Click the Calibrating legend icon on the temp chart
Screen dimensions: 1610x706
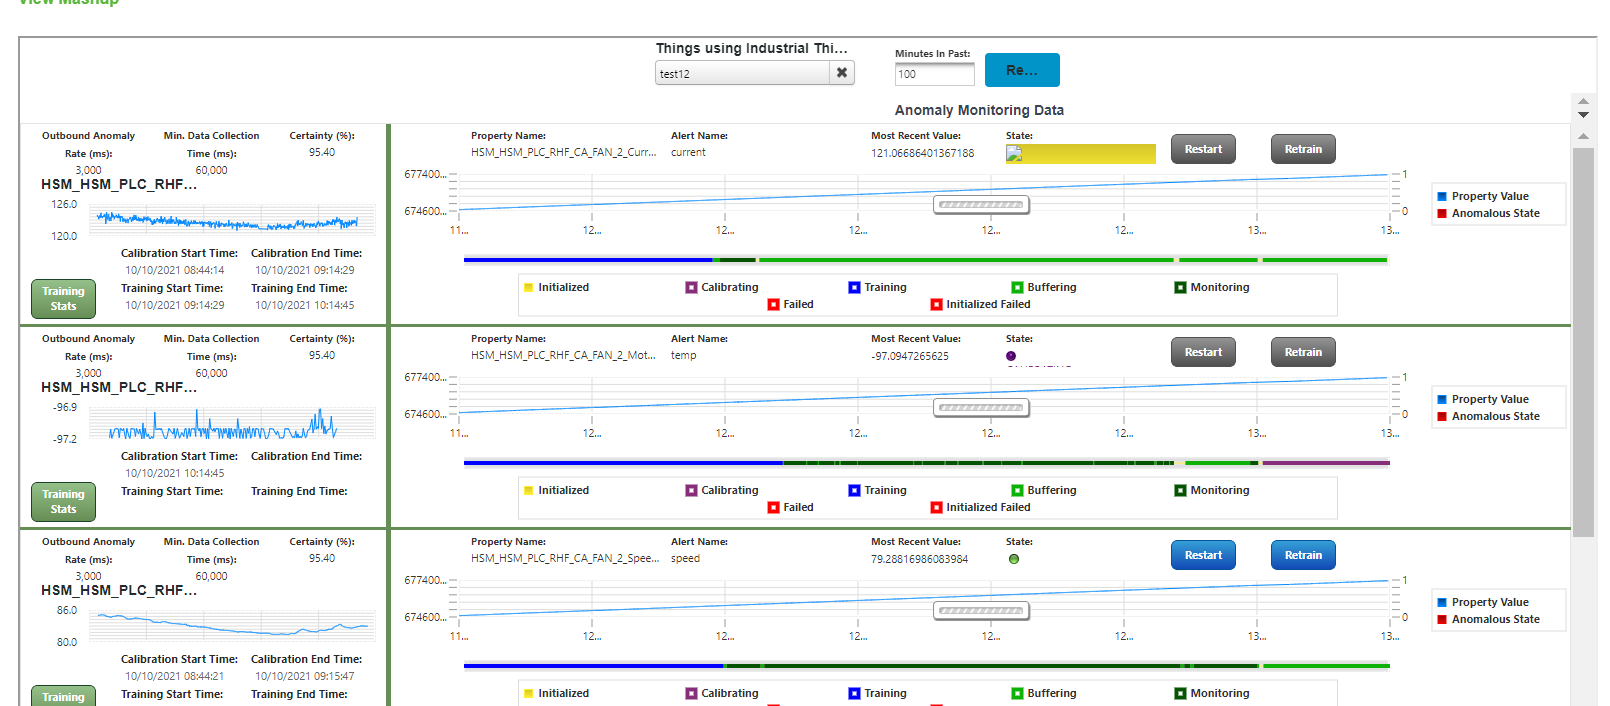pyautogui.click(x=690, y=490)
